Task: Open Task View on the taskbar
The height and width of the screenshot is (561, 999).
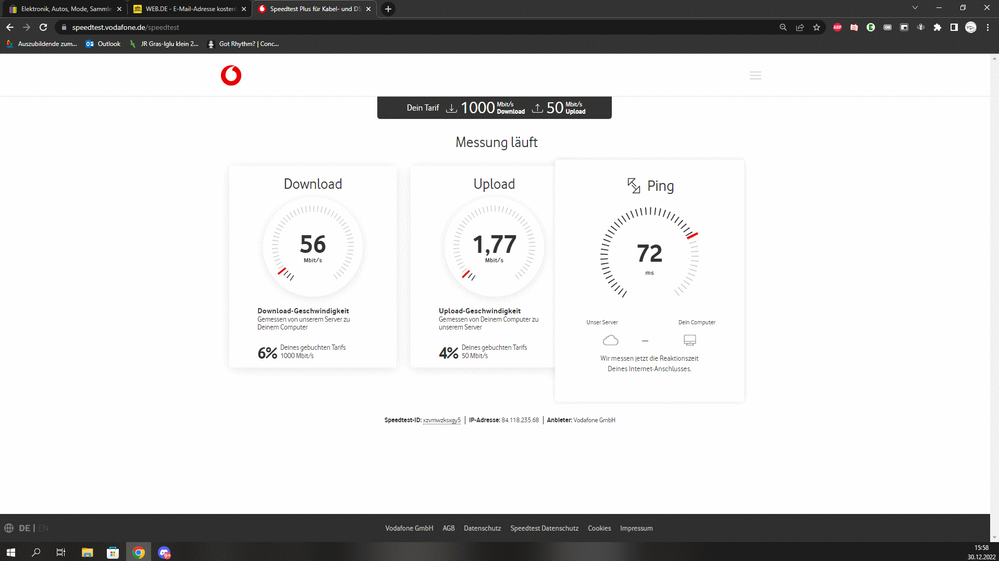Action: 61,552
